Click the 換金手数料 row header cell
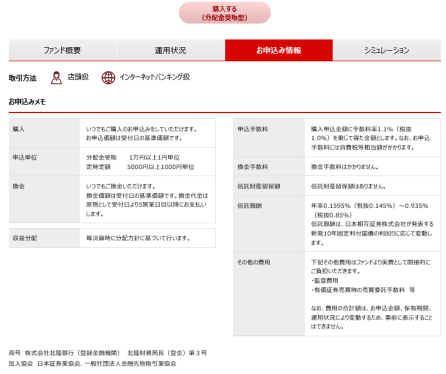446x374 pixels. (269, 166)
